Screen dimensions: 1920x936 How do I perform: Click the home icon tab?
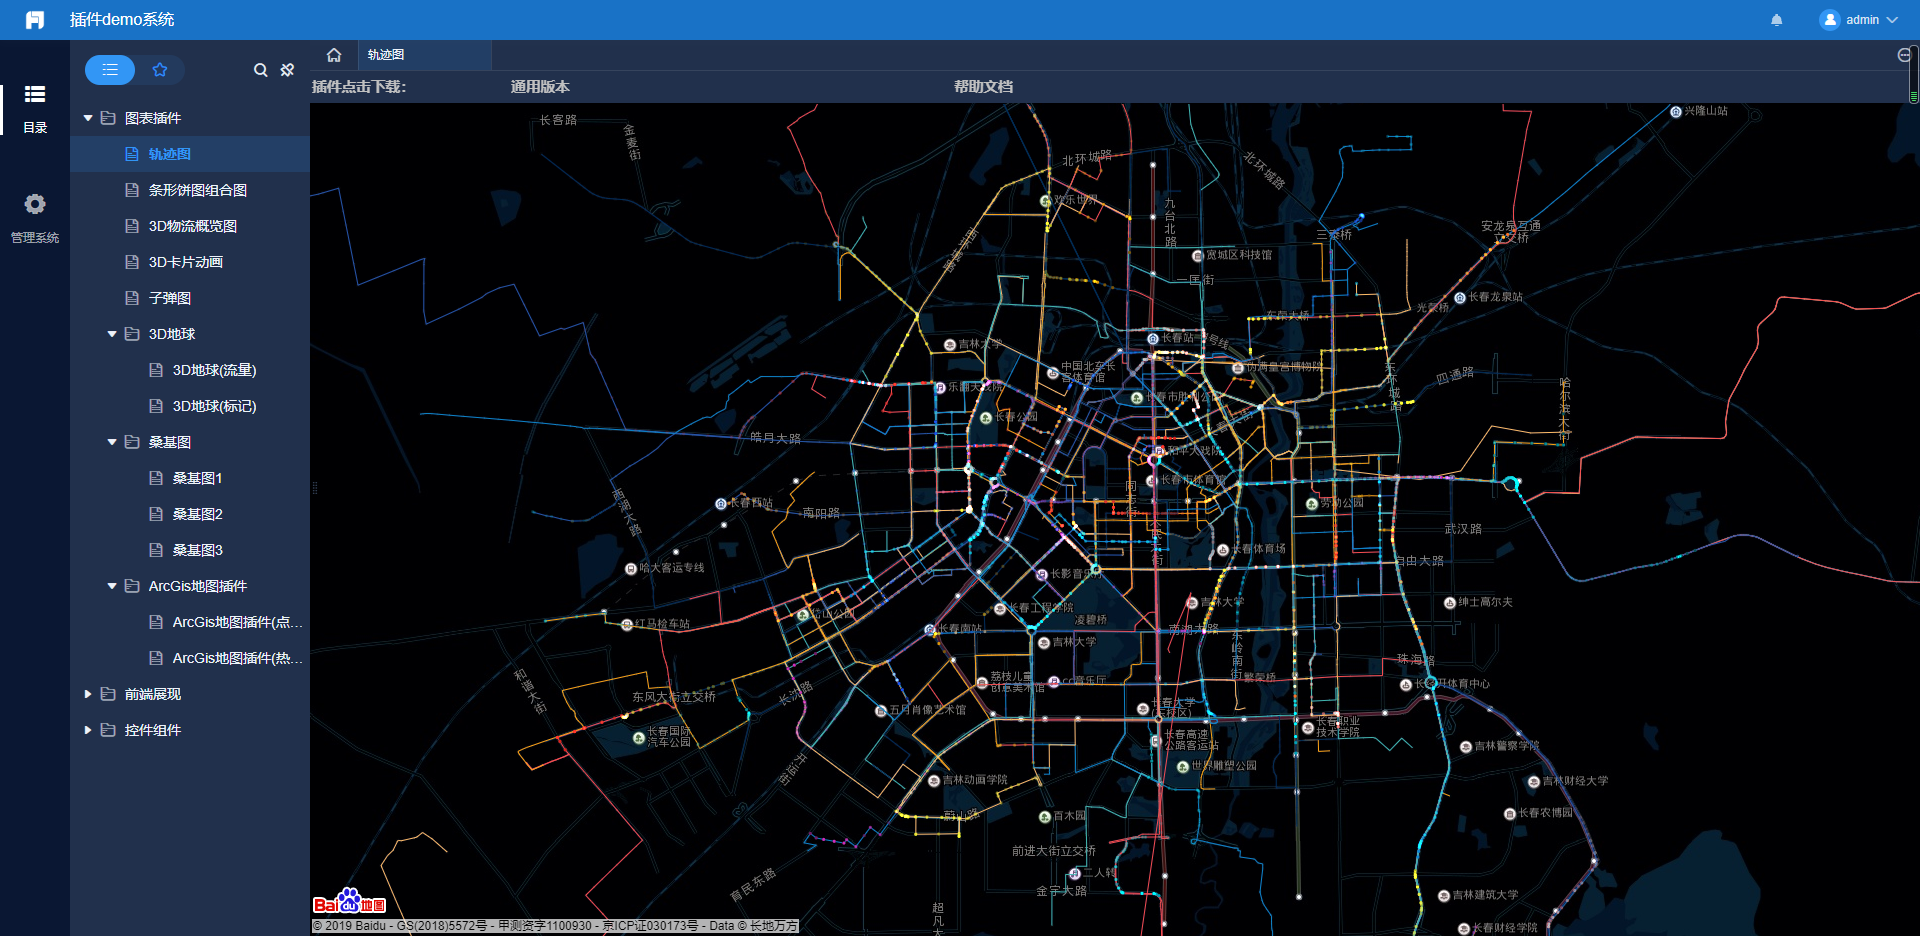coord(334,55)
